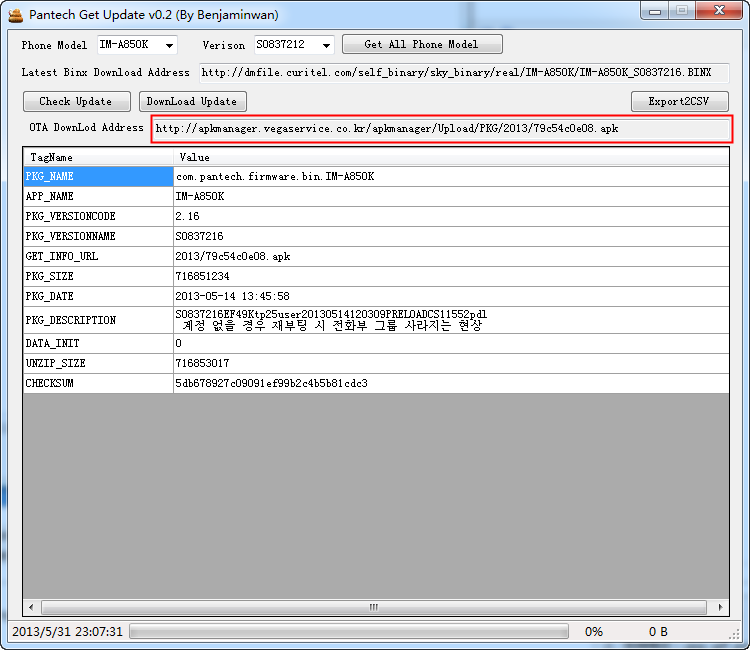Viewport: 750px width, 650px height.
Task: Click the Latest Binx Download Address field
Action: click(463, 73)
